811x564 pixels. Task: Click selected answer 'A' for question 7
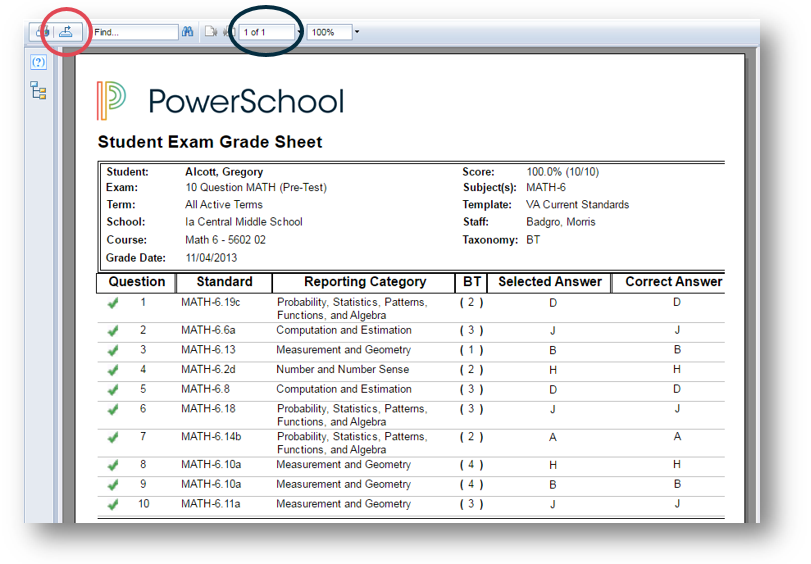click(x=552, y=438)
